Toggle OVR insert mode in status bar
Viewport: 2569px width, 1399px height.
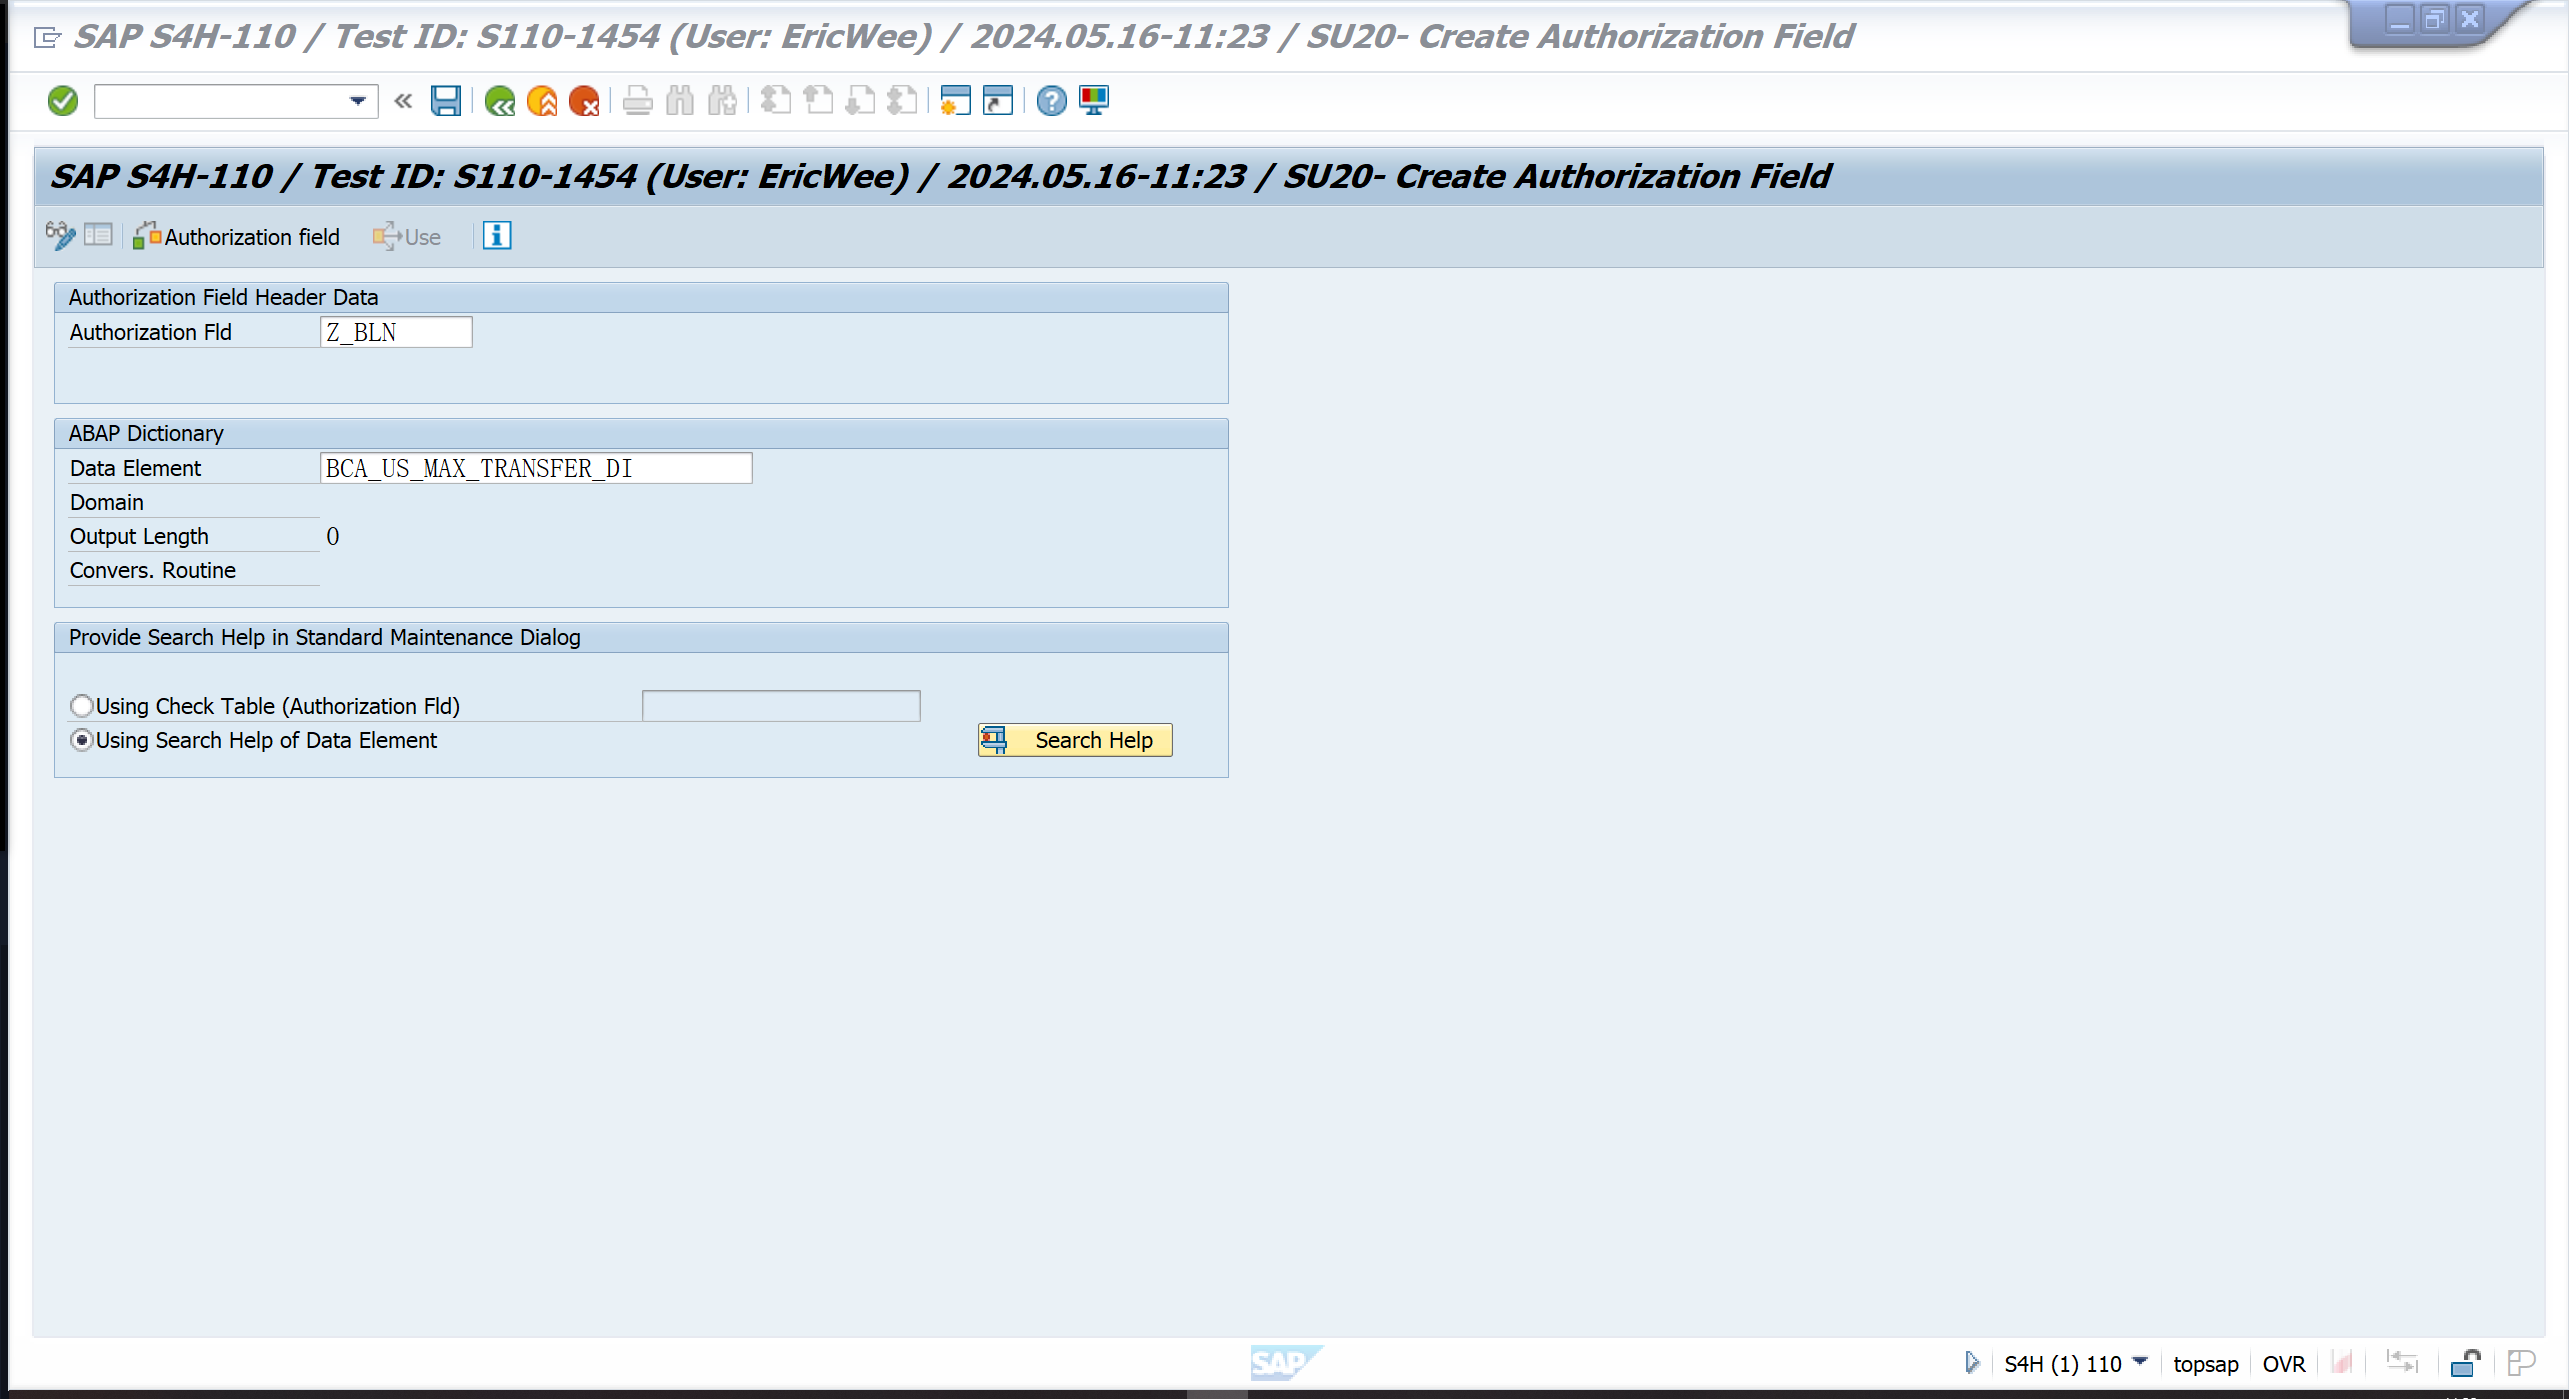tap(2283, 1364)
